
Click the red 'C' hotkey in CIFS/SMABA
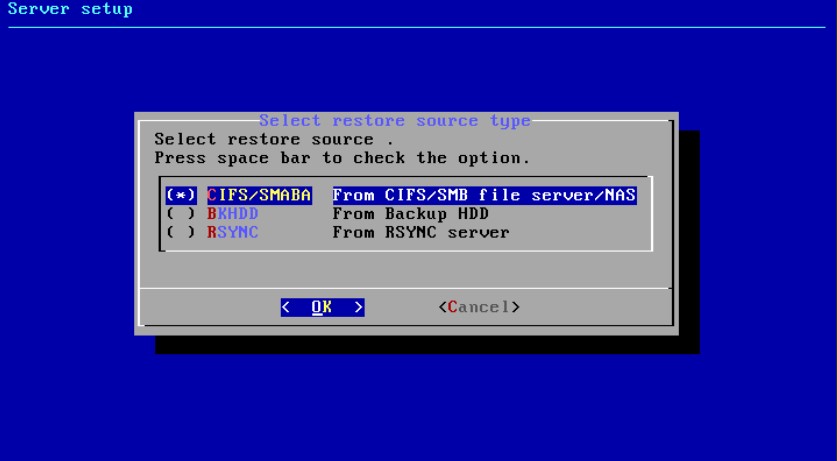coord(212,195)
